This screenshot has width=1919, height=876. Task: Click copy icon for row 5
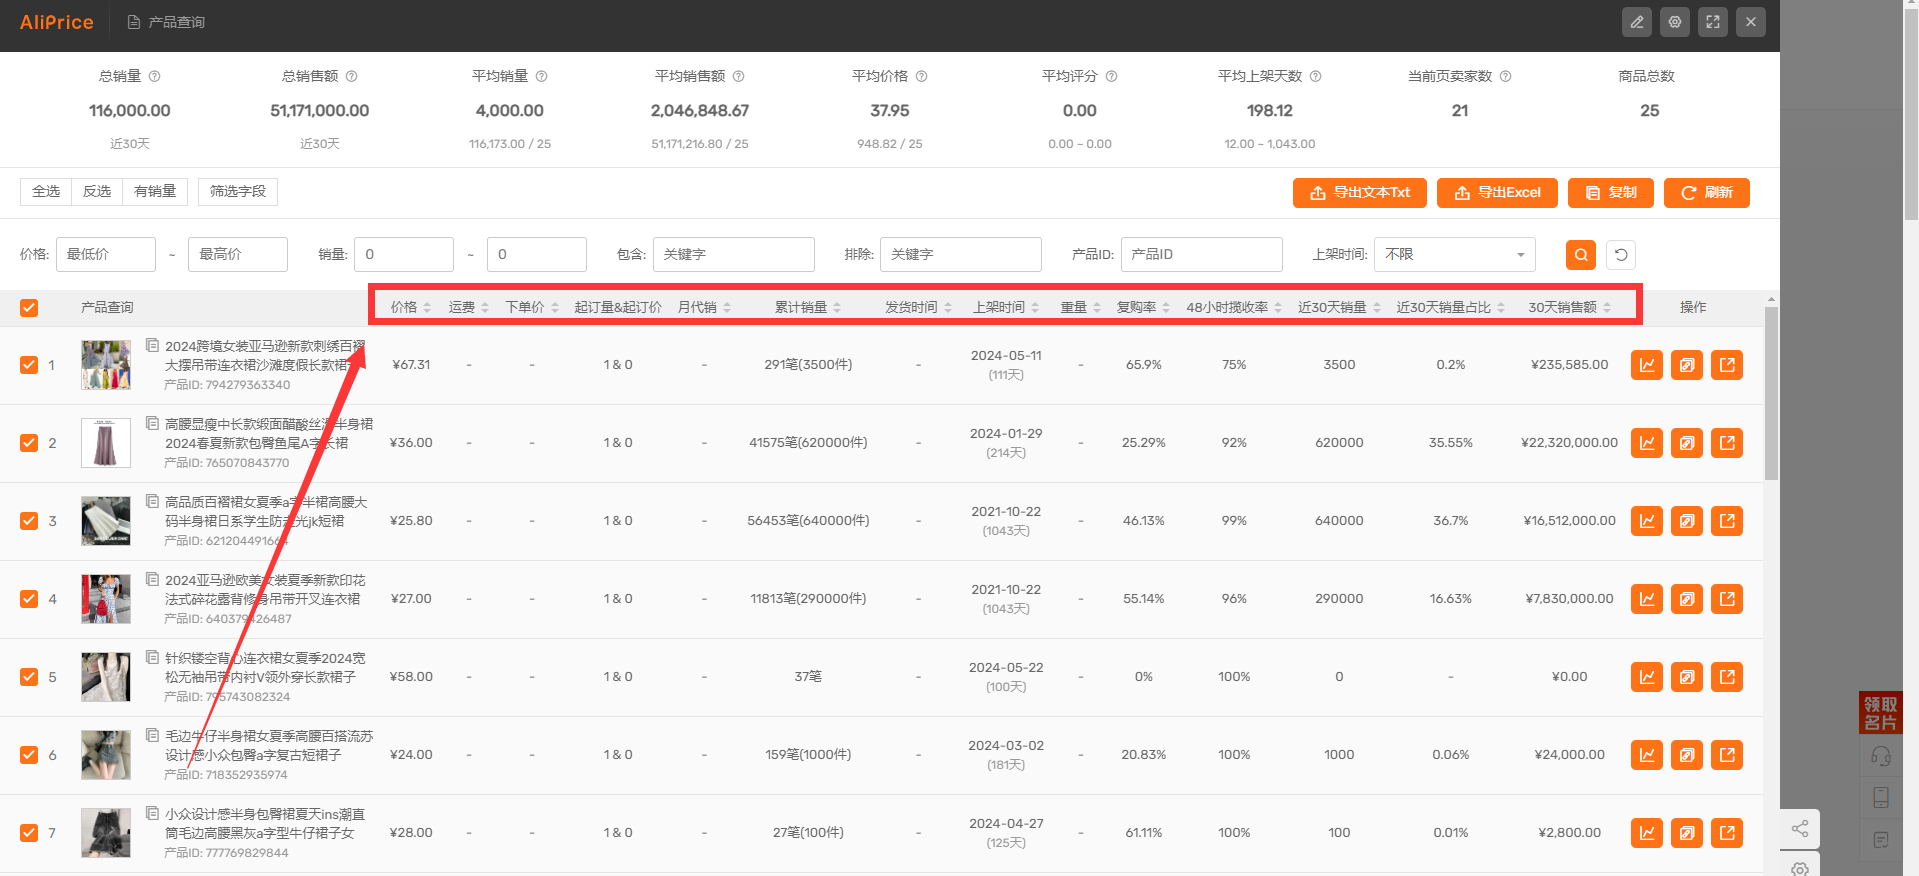pos(1687,677)
